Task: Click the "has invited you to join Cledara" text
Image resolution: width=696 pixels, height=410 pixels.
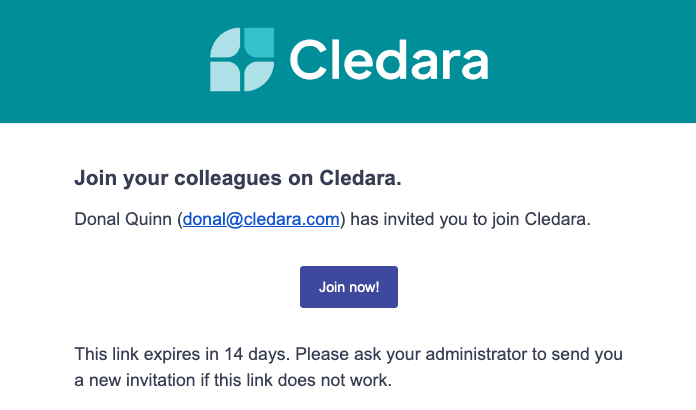Action: pos(470,219)
